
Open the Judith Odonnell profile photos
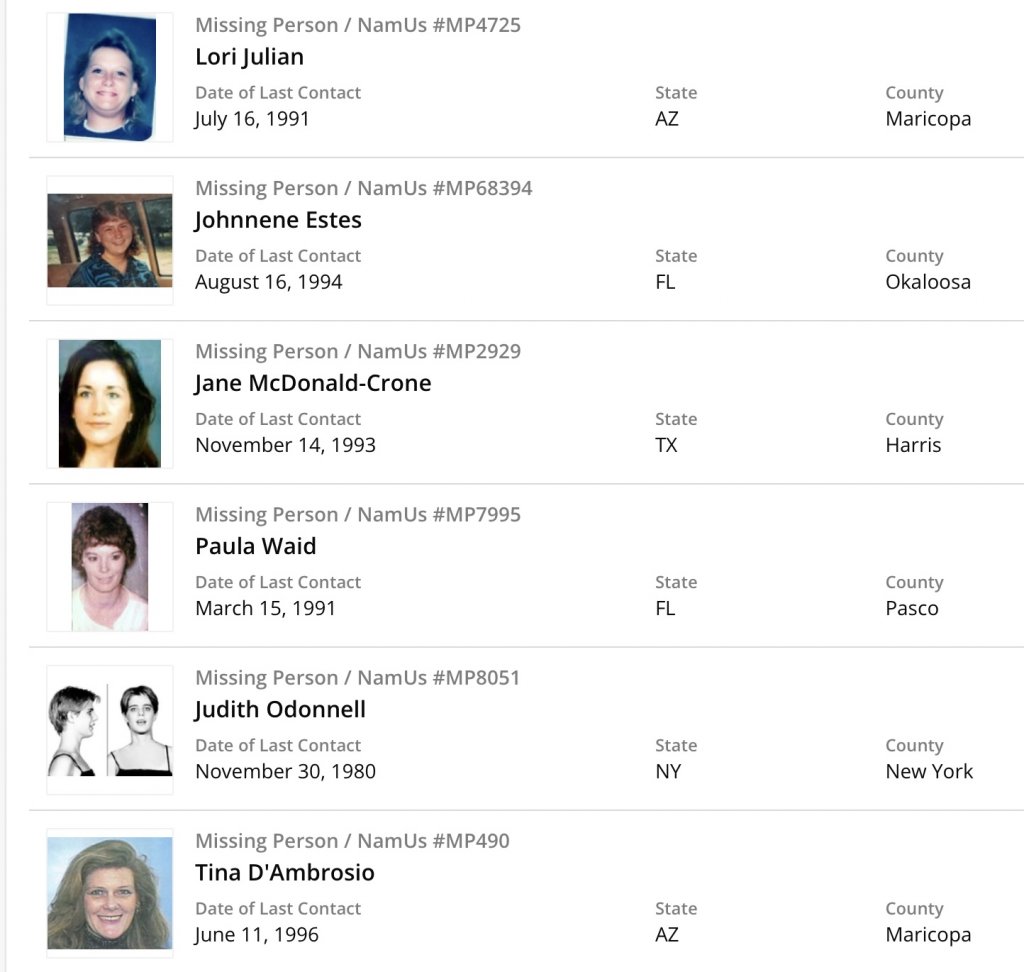110,730
